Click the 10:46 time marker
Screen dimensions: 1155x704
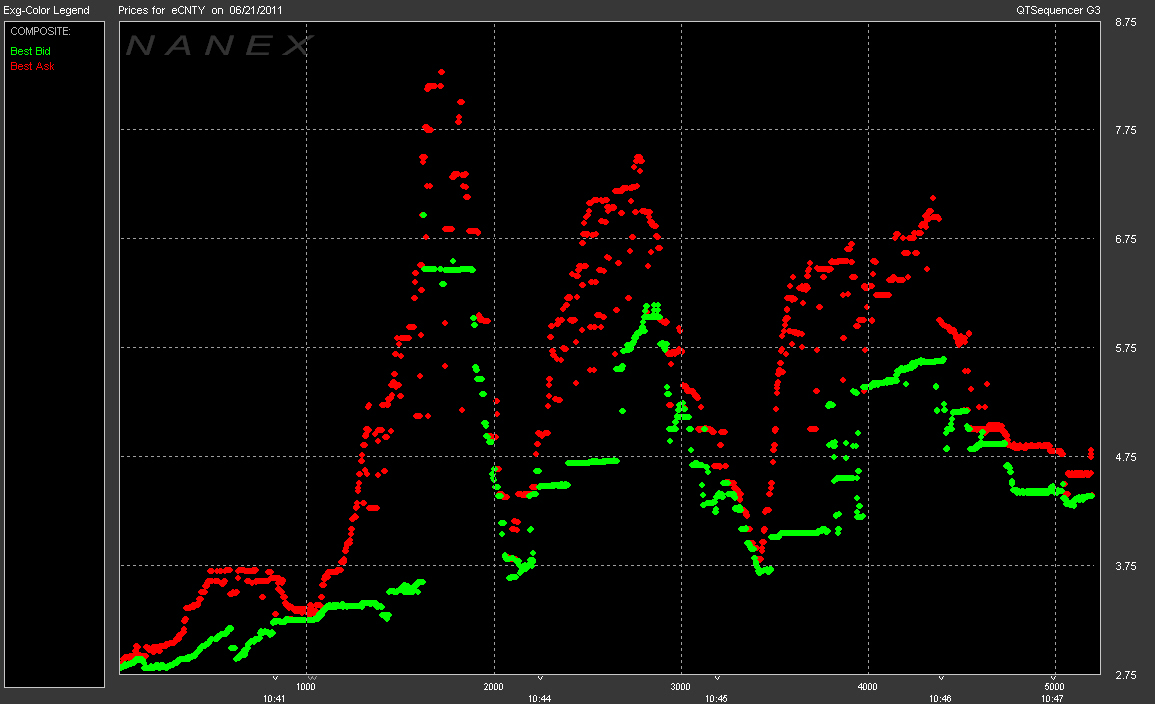[x=940, y=698]
